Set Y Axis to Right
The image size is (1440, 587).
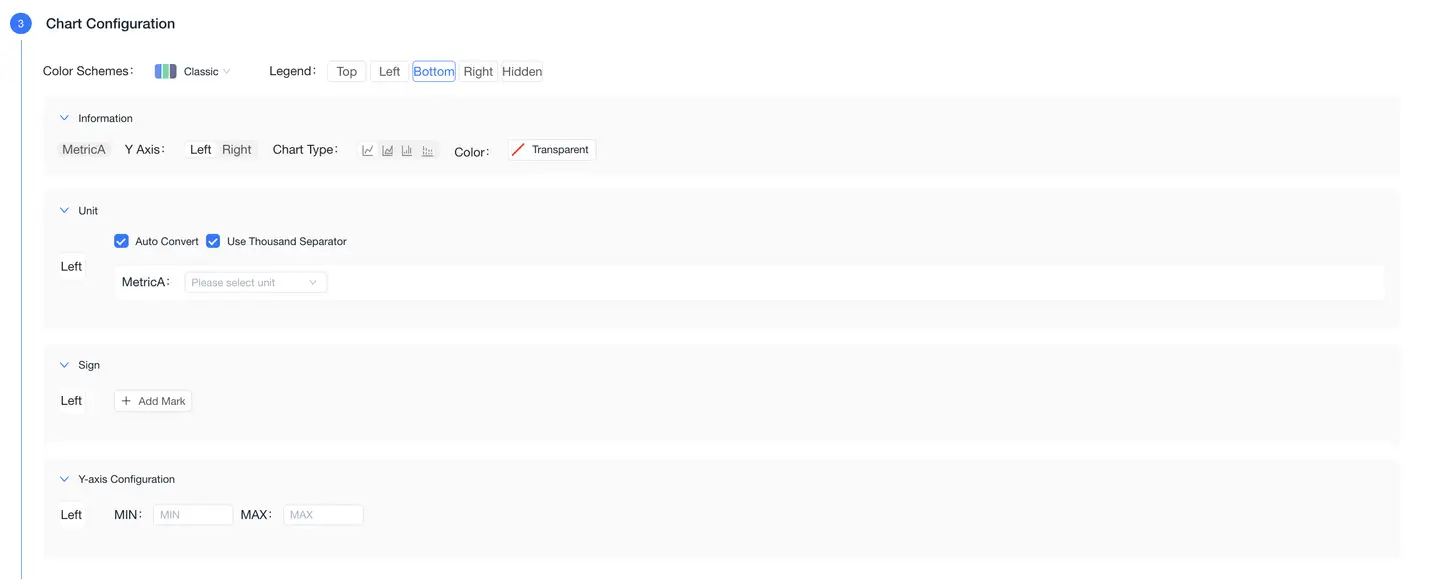click(237, 150)
